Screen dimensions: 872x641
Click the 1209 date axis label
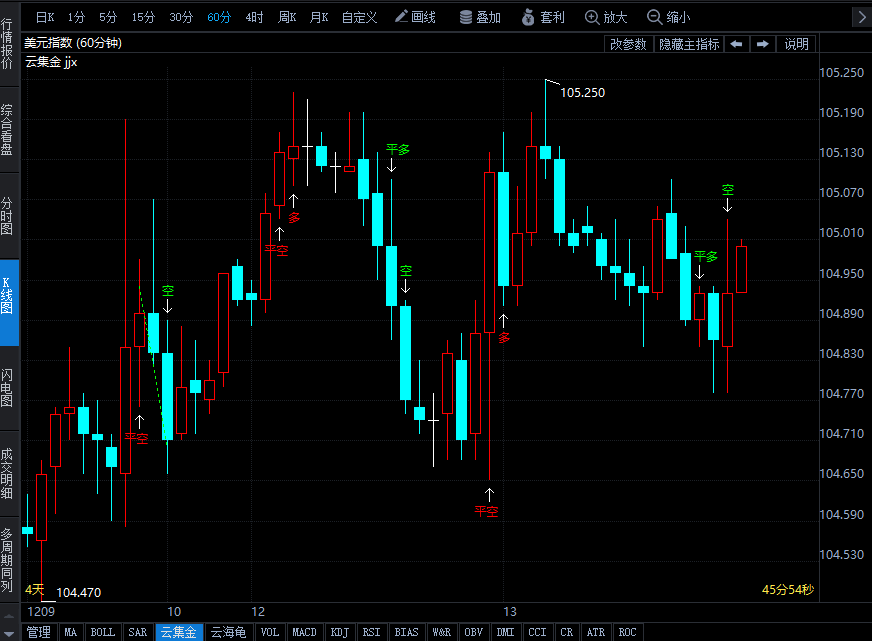tap(41, 612)
